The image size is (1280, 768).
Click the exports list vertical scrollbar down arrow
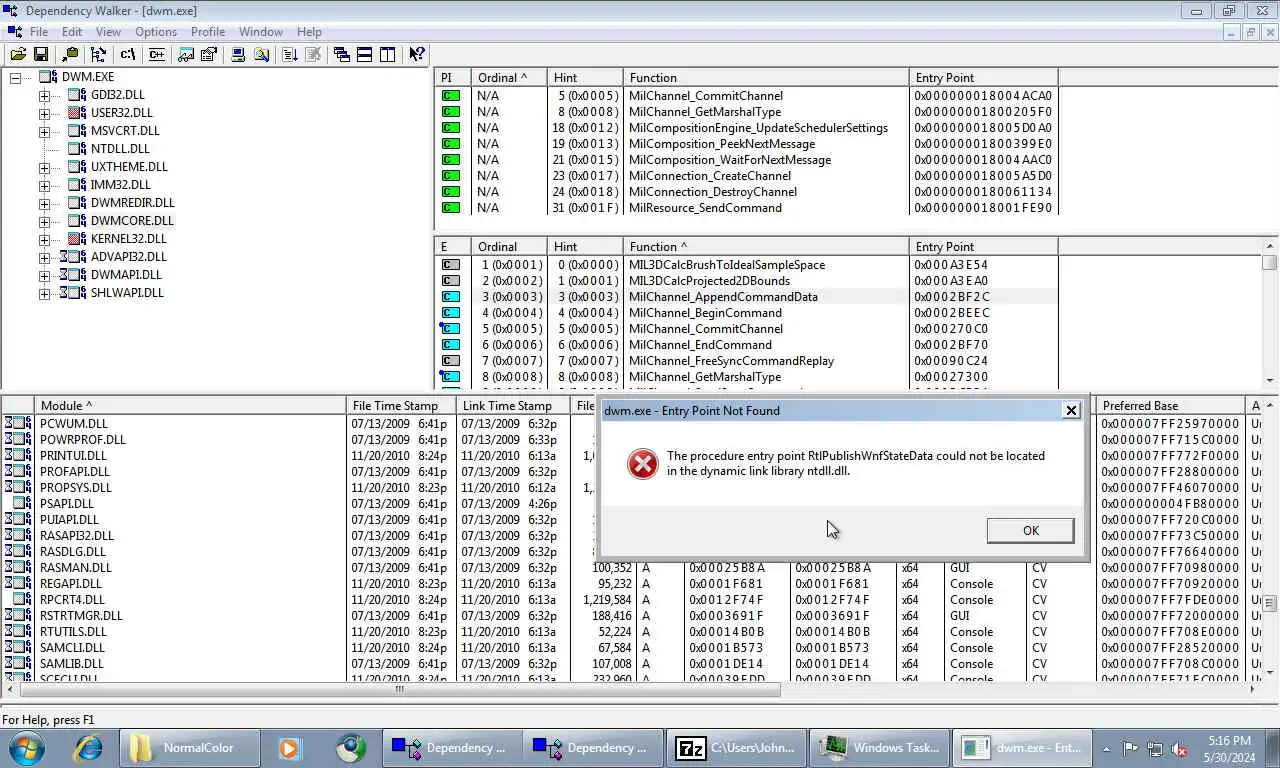(1270, 381)
